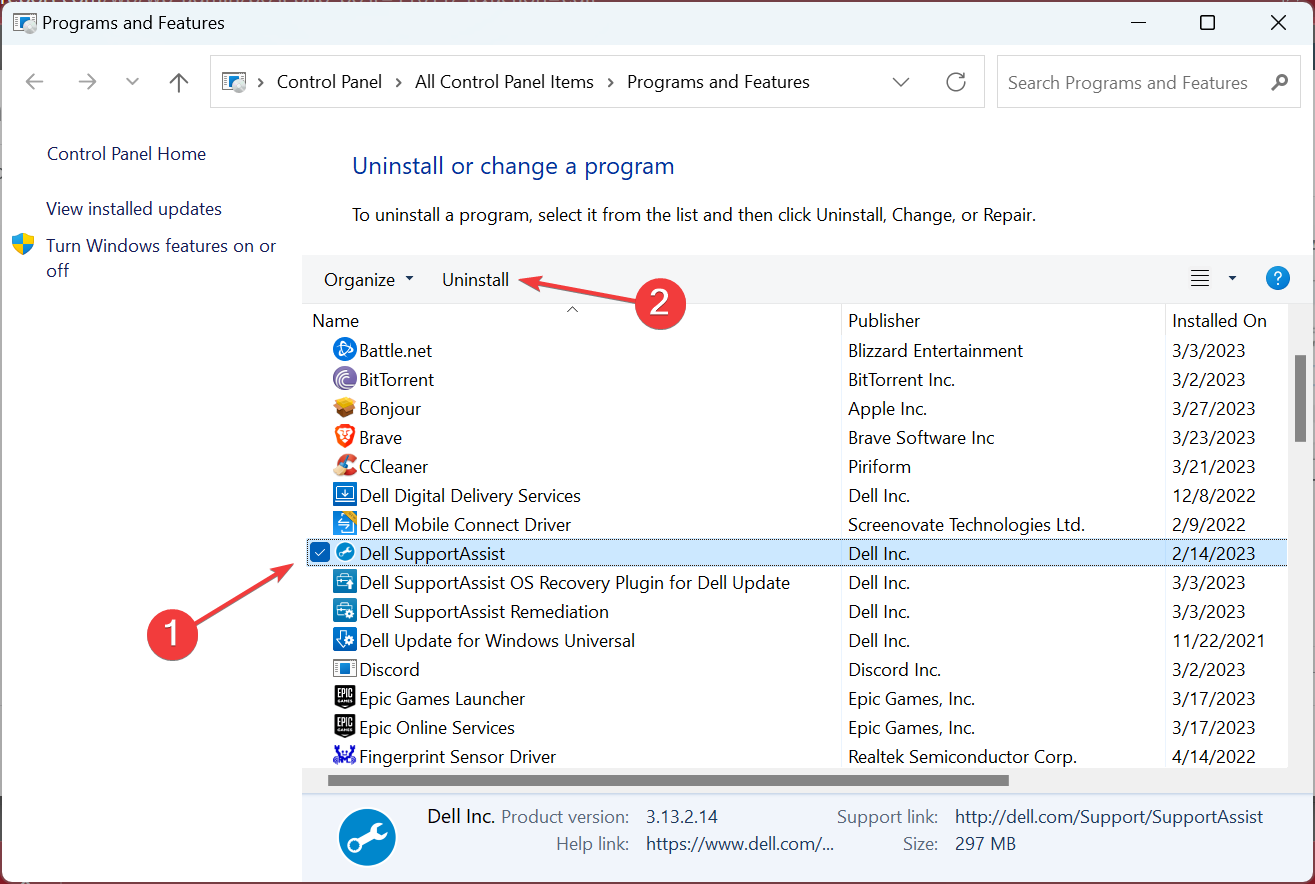Select the BitTorrent row name

point(397,380)
